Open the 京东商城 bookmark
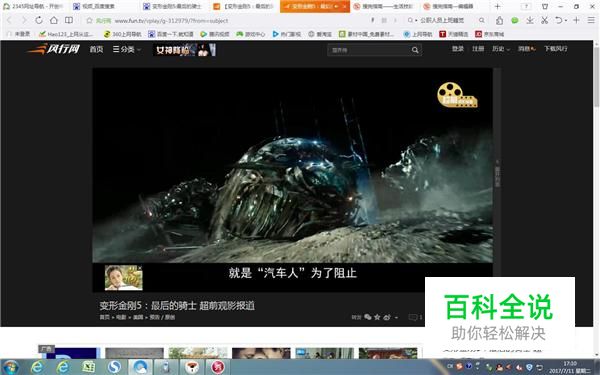600x375 pixels. (x=489, y=34)
